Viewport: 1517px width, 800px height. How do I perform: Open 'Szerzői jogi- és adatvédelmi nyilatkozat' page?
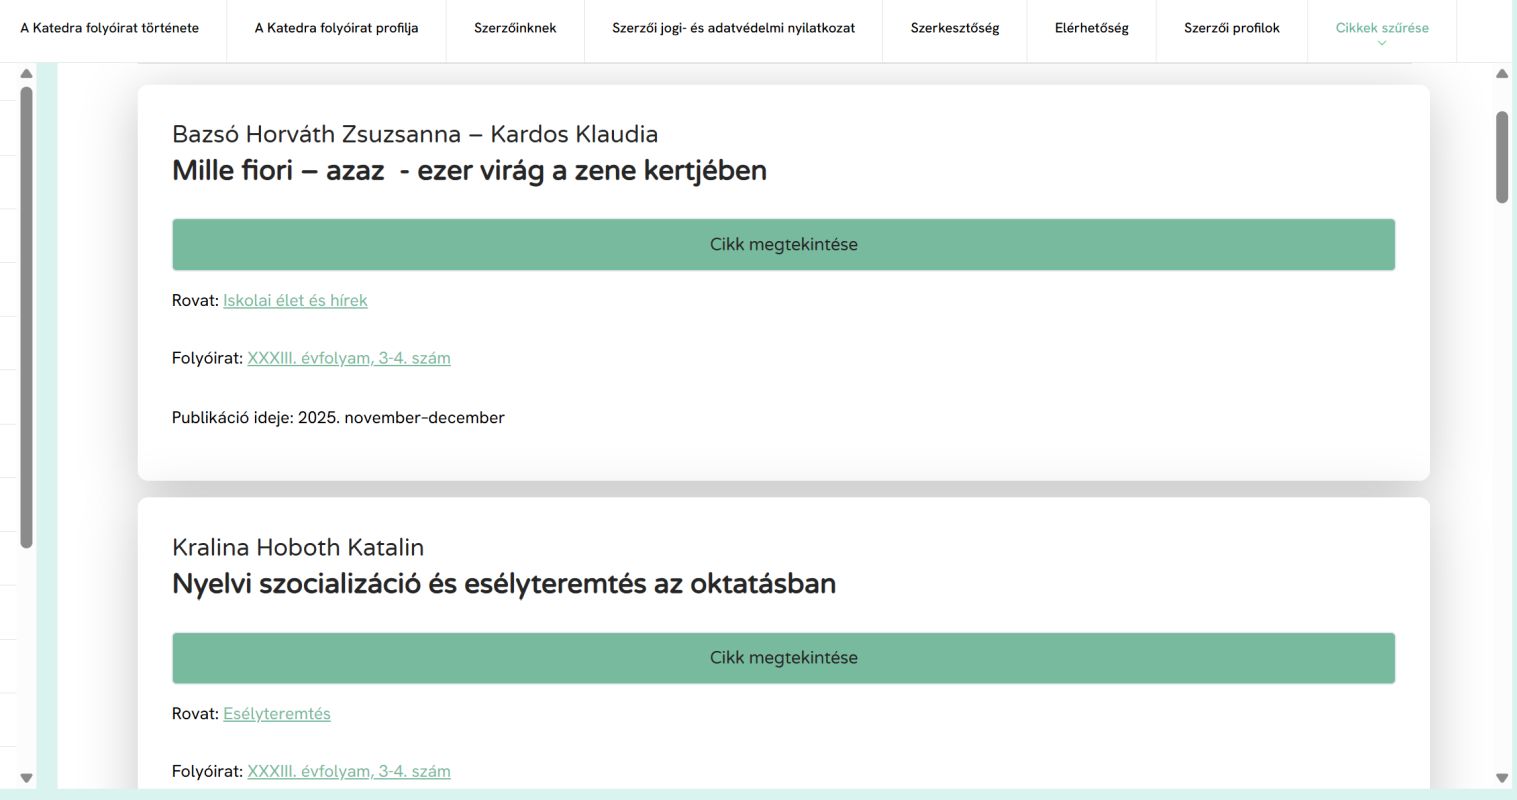point(733,28)
